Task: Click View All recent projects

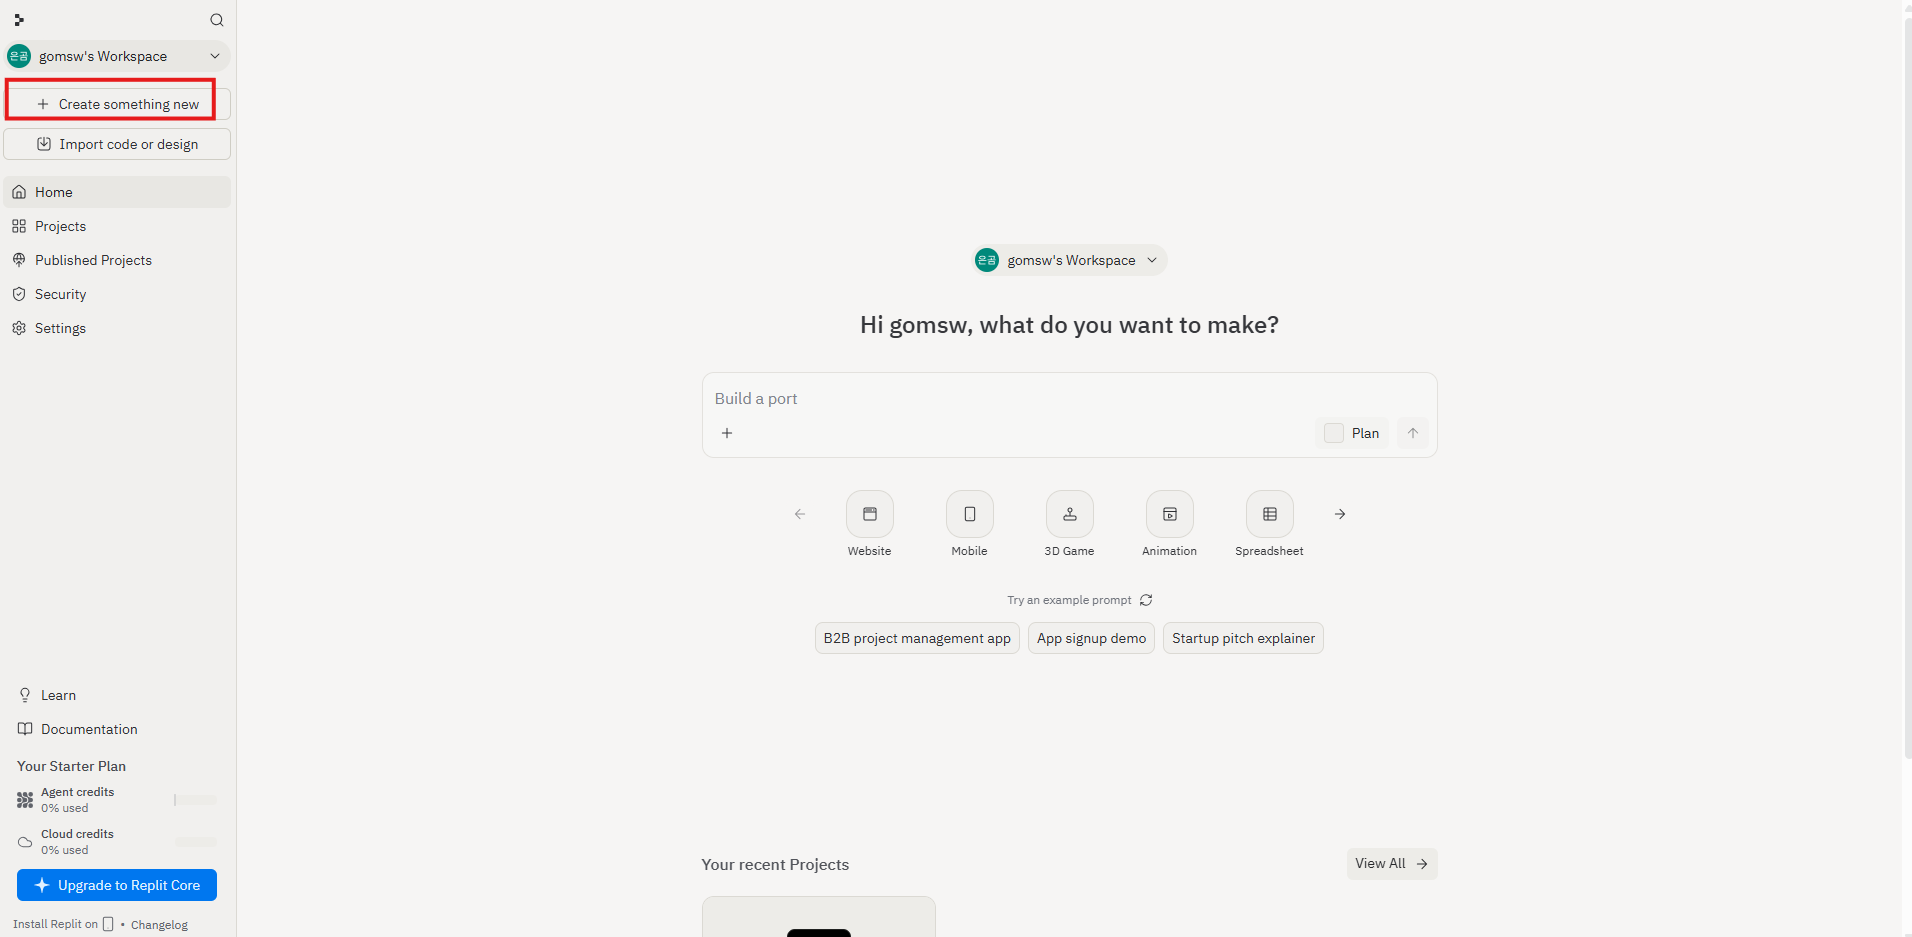Action: [1392, 864]
